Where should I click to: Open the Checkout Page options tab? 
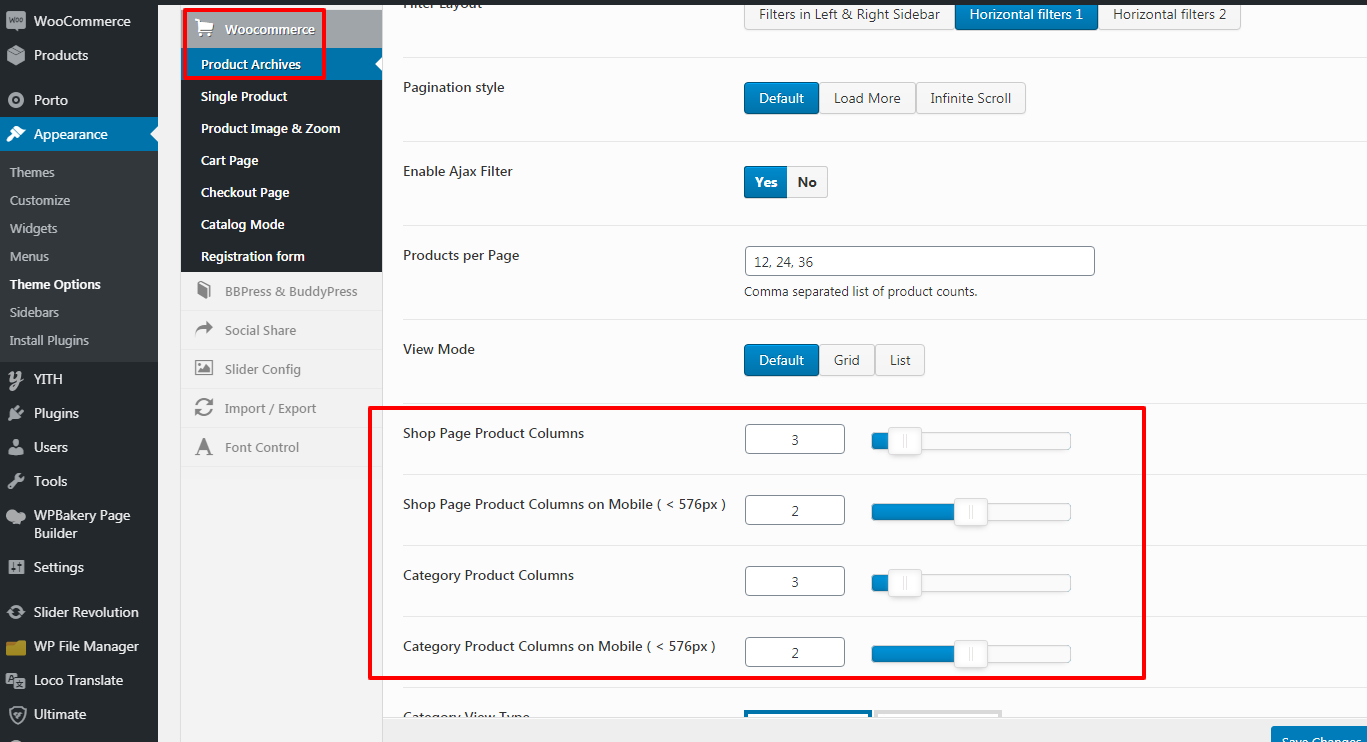(281, 192)
